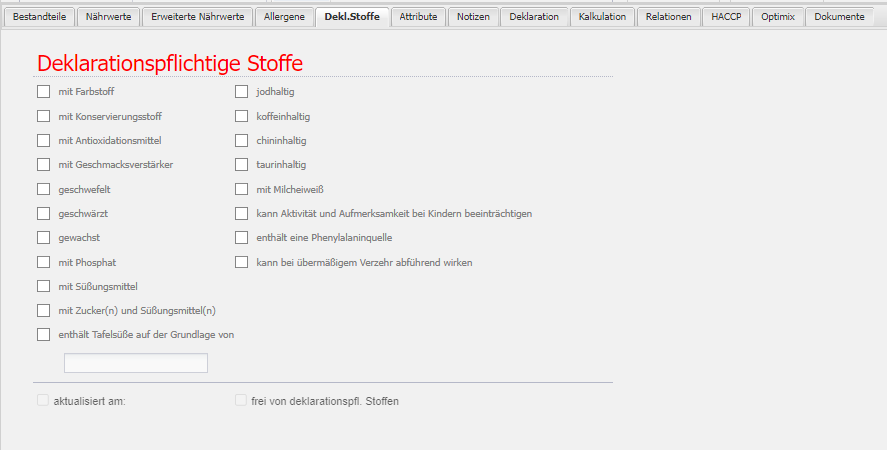Open the Nährwerte tab
The height and width of the screenshot is (450, 887).
coord(108,17)
